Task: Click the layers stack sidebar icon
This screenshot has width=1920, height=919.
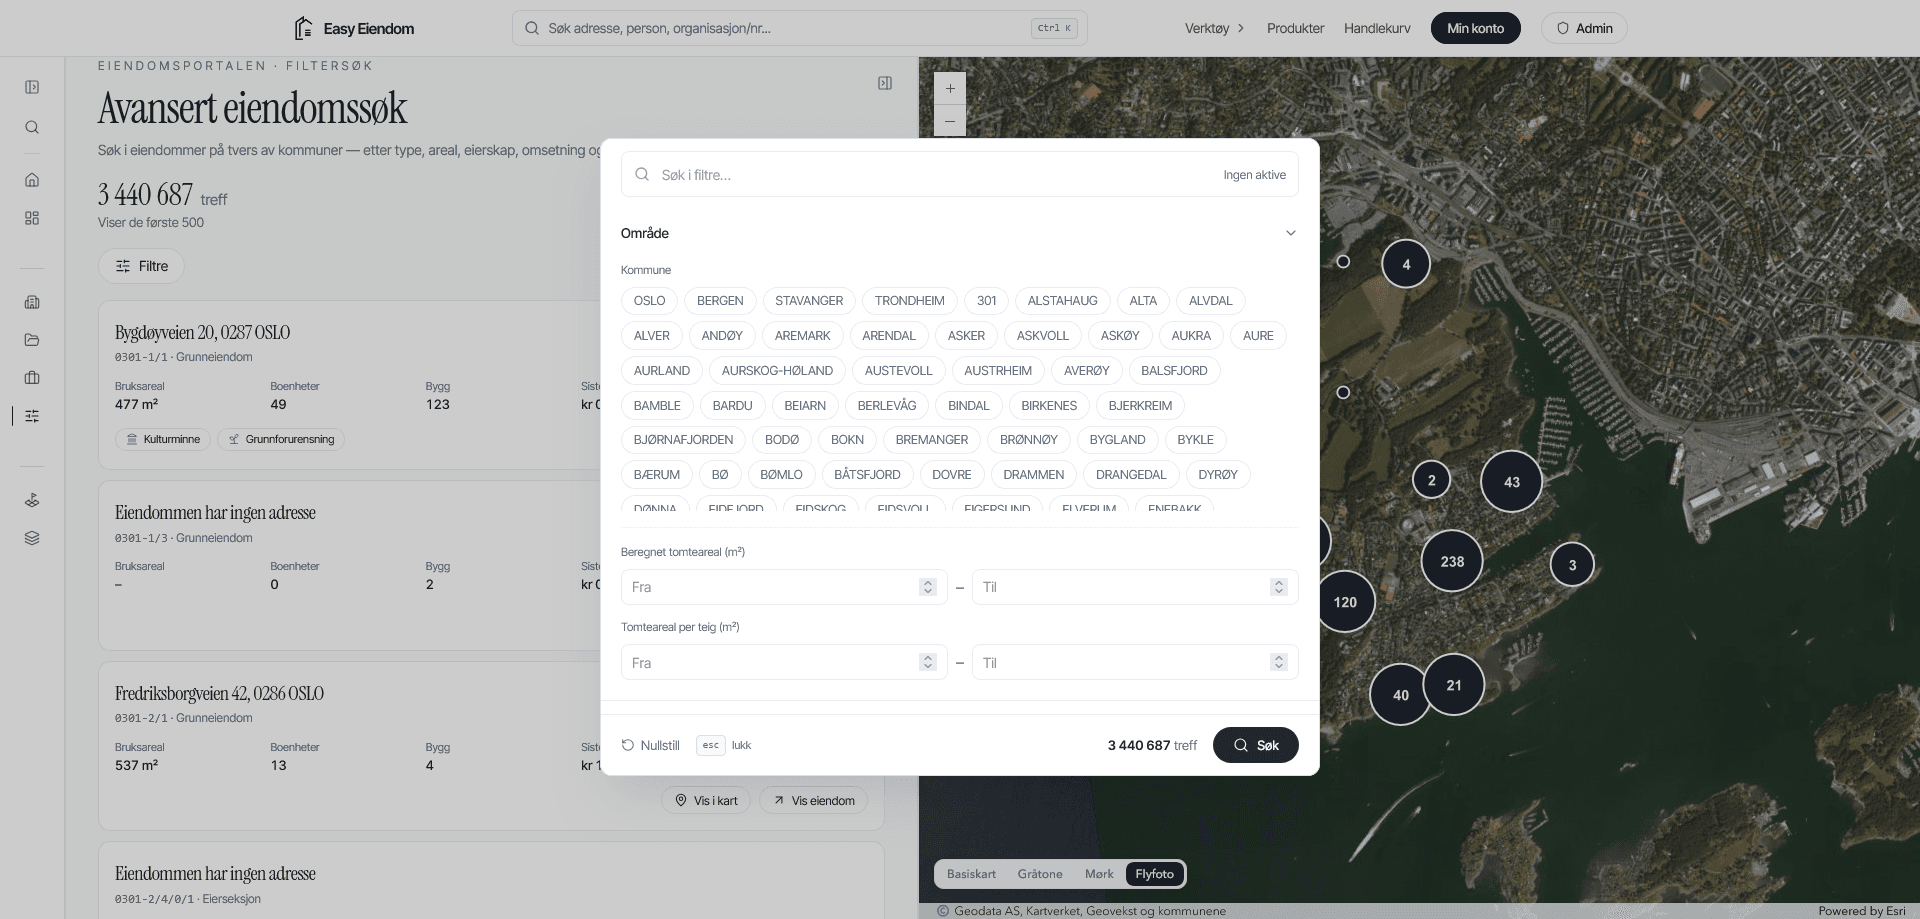Action: [x=32, y=538]
